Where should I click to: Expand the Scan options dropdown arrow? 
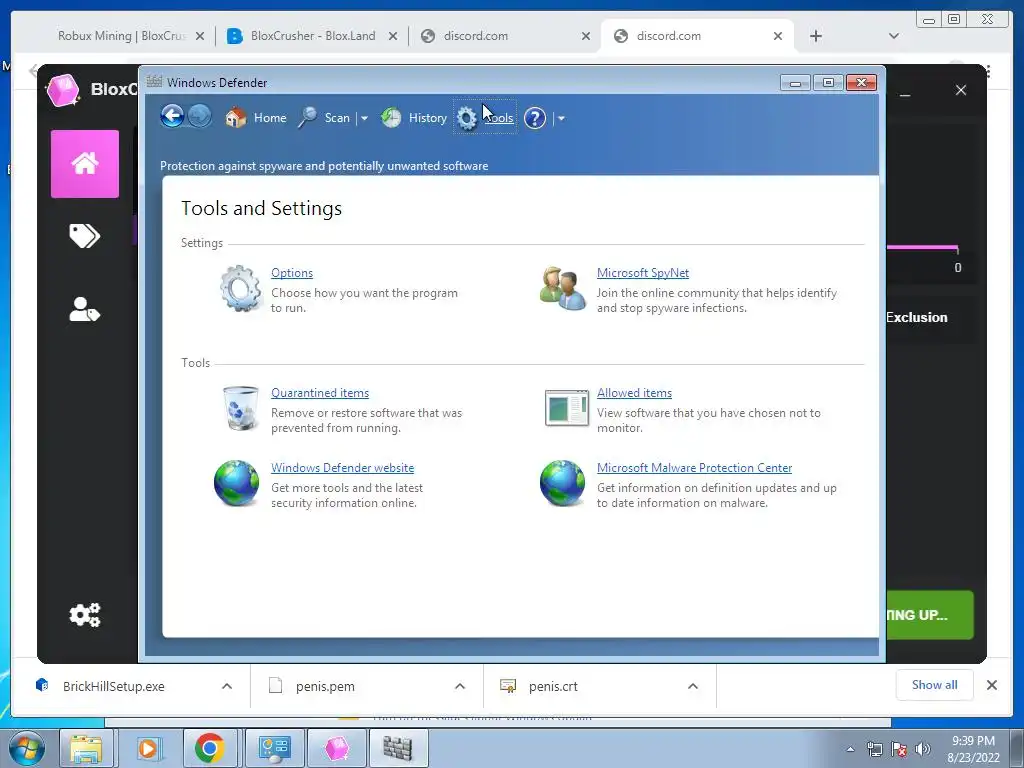pos(364,118)
